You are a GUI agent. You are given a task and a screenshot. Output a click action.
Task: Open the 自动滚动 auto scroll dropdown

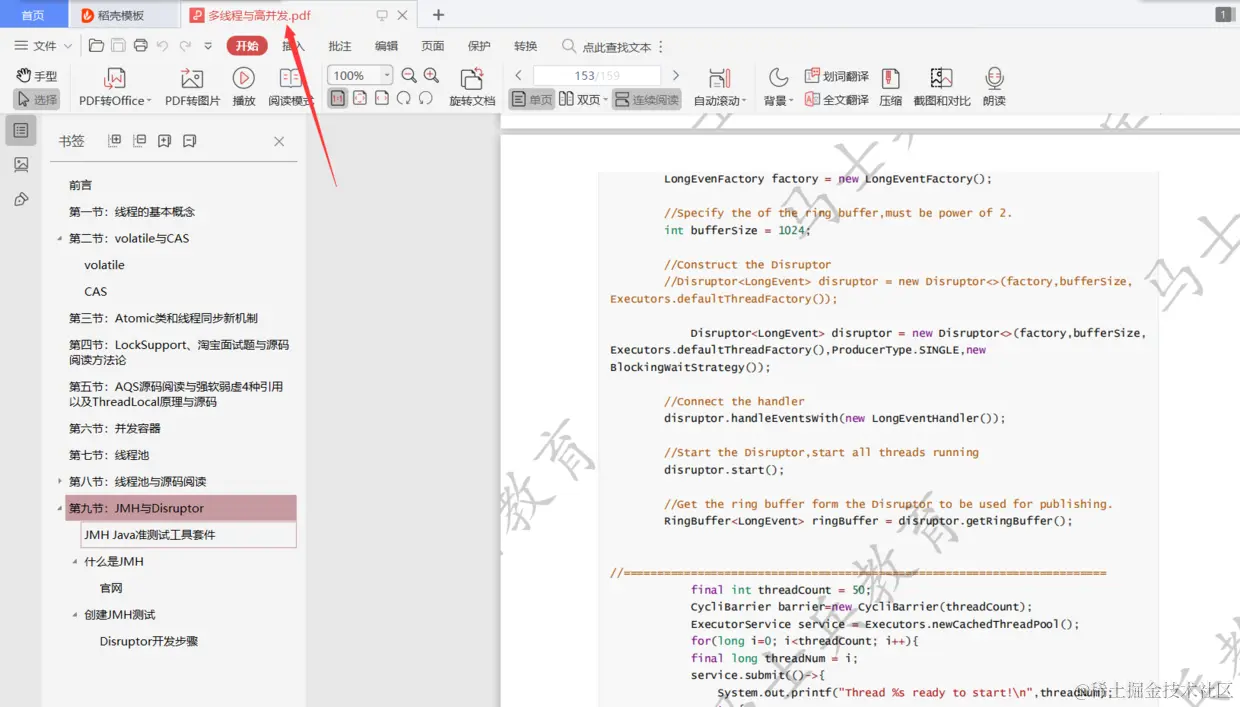click(720, 87)
